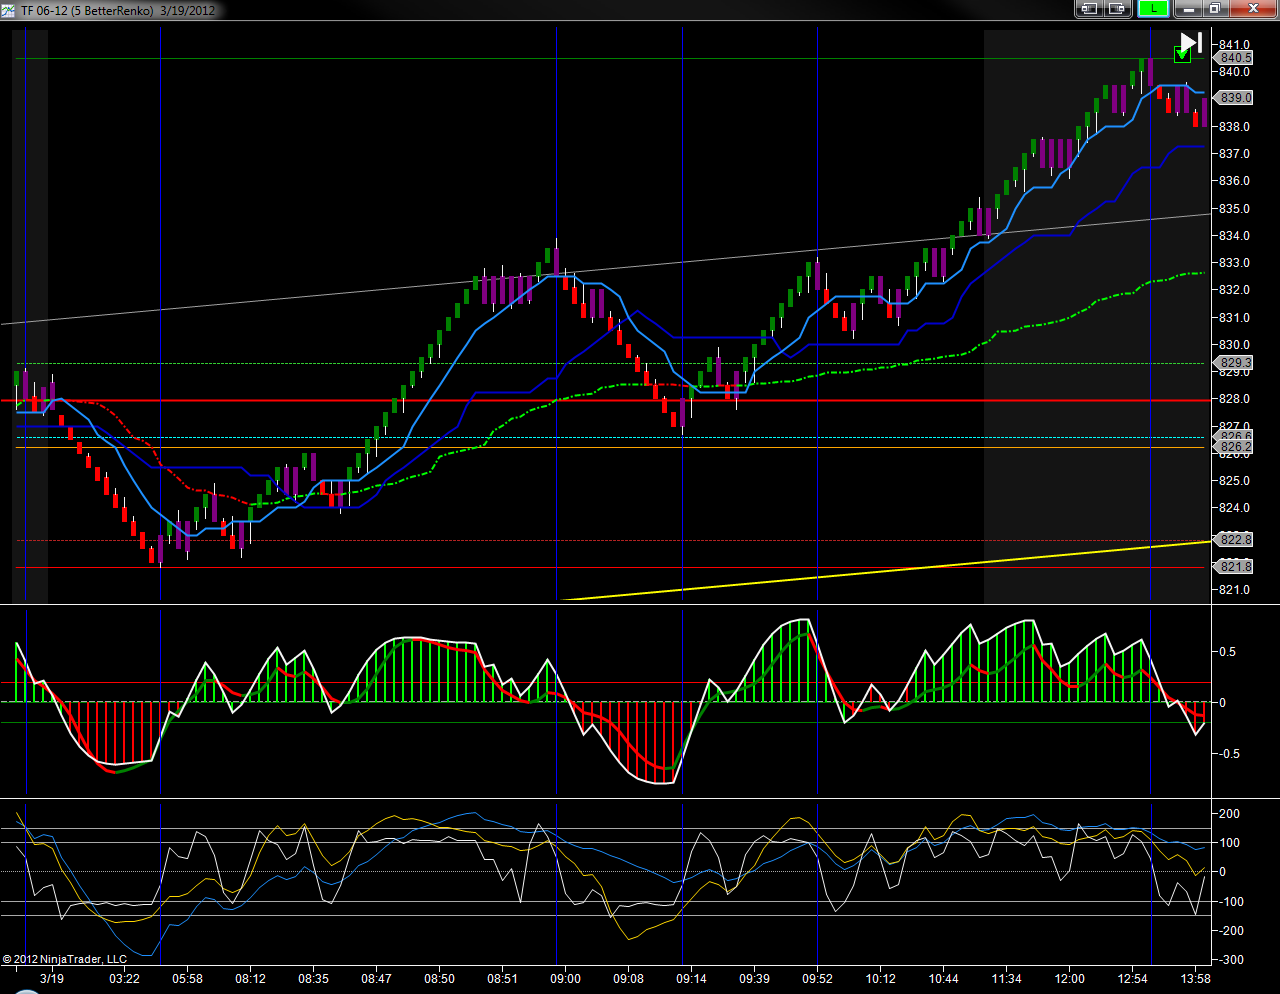Click the 10:12 time axis label
This screenshot has width=1280, height=994.
pos(880,979)
